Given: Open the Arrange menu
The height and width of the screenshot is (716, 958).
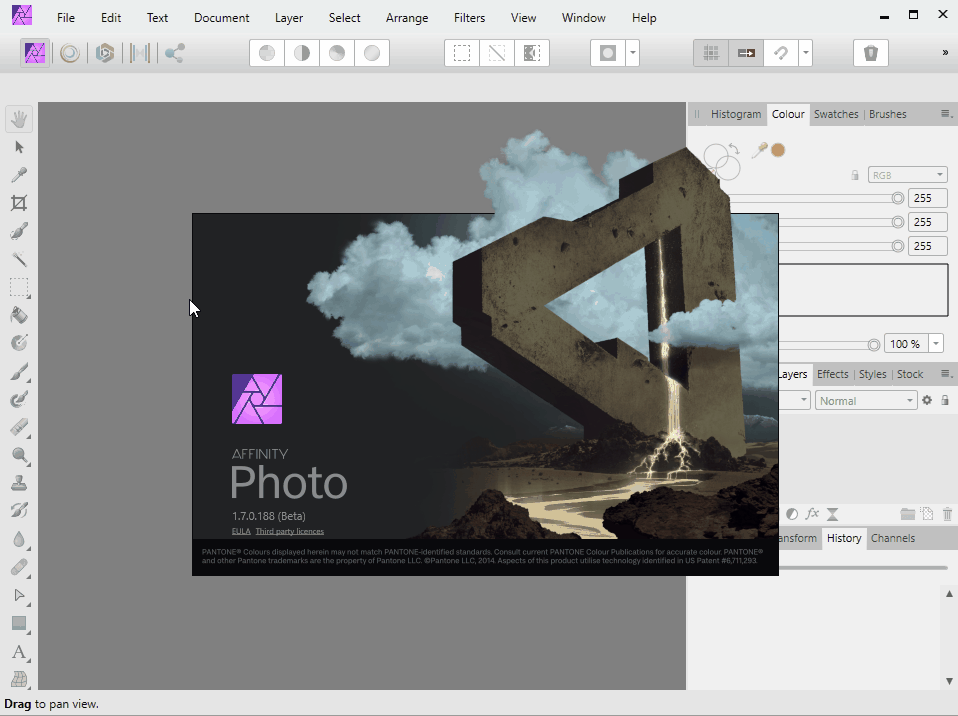Looking at the screenshot, I should click(406, 18).
